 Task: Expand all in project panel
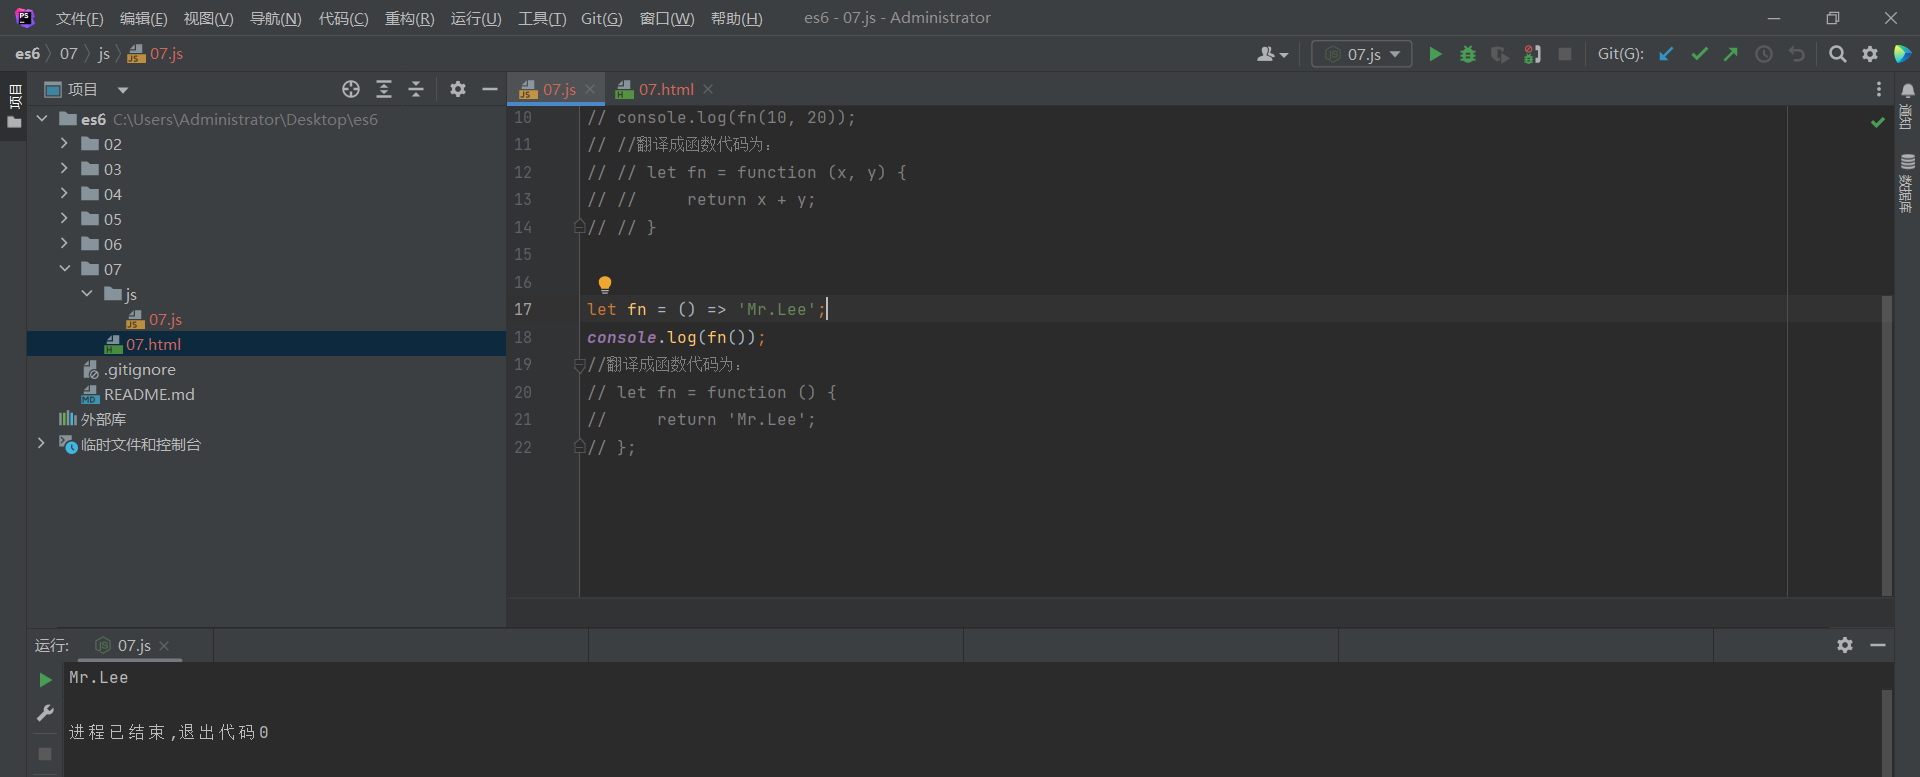click(x=384, y=89)
